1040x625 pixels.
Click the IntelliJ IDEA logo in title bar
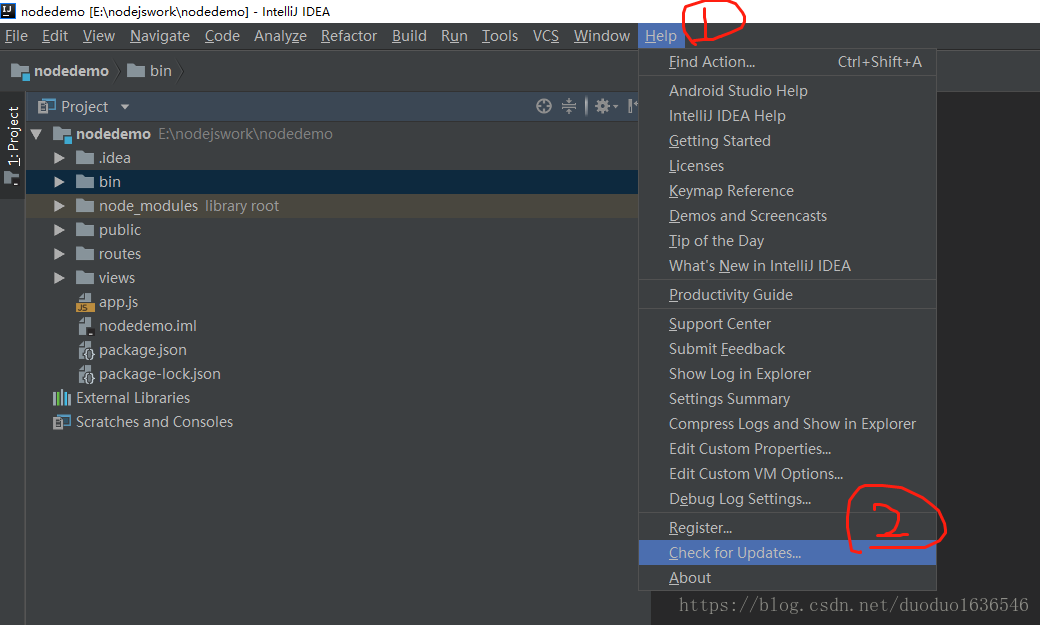click(8, 11)
